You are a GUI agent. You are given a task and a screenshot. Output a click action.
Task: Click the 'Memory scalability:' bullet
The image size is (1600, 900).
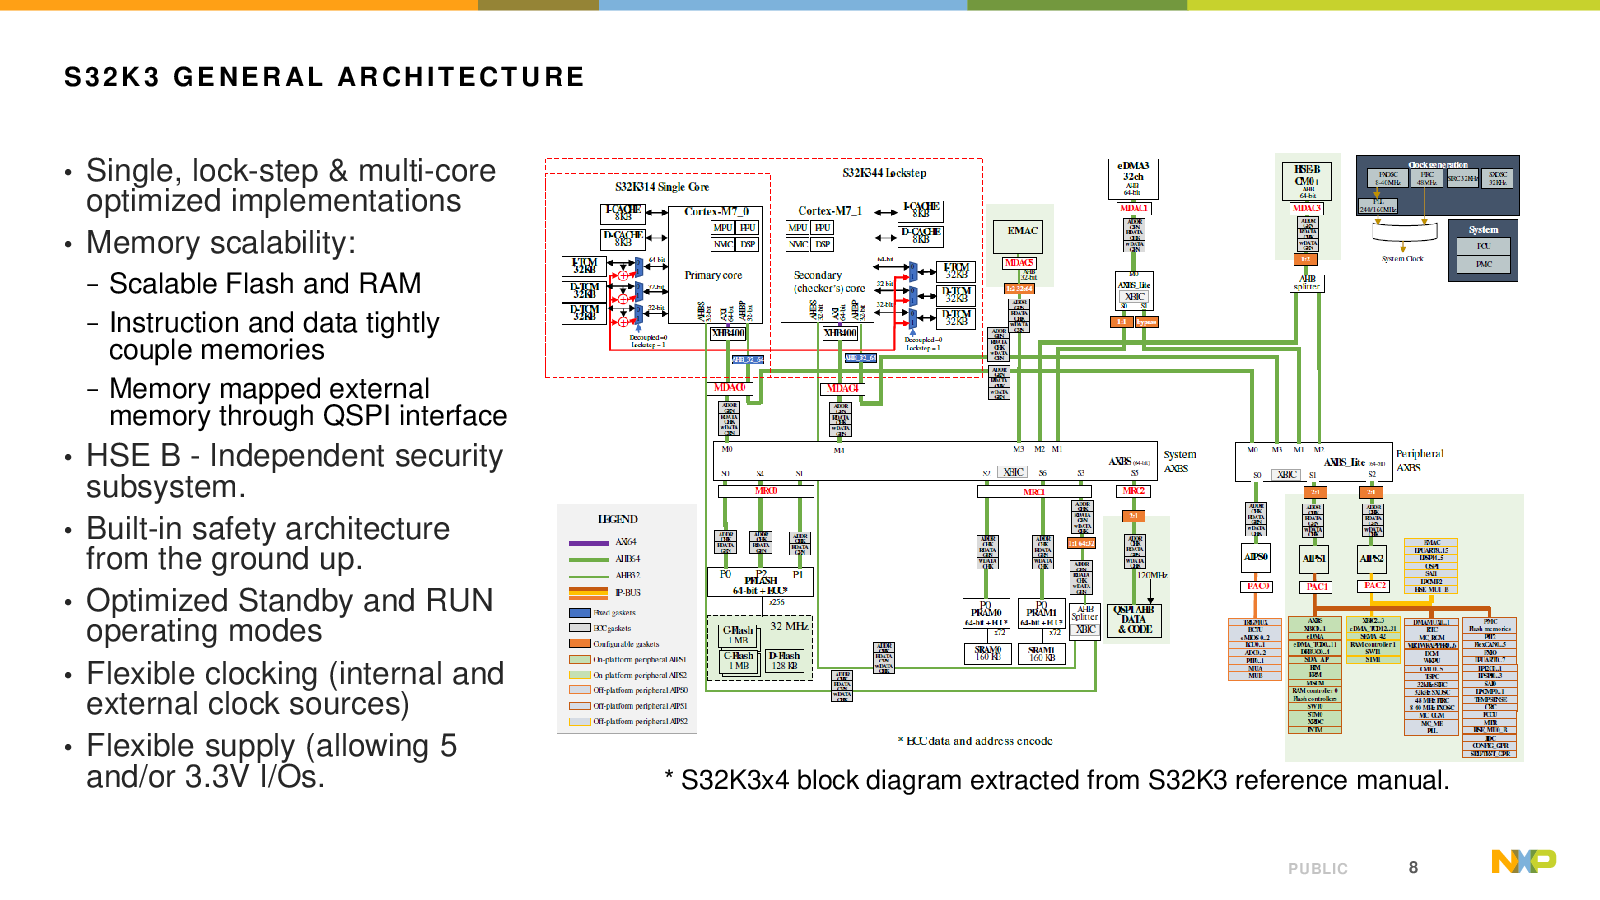221,243
